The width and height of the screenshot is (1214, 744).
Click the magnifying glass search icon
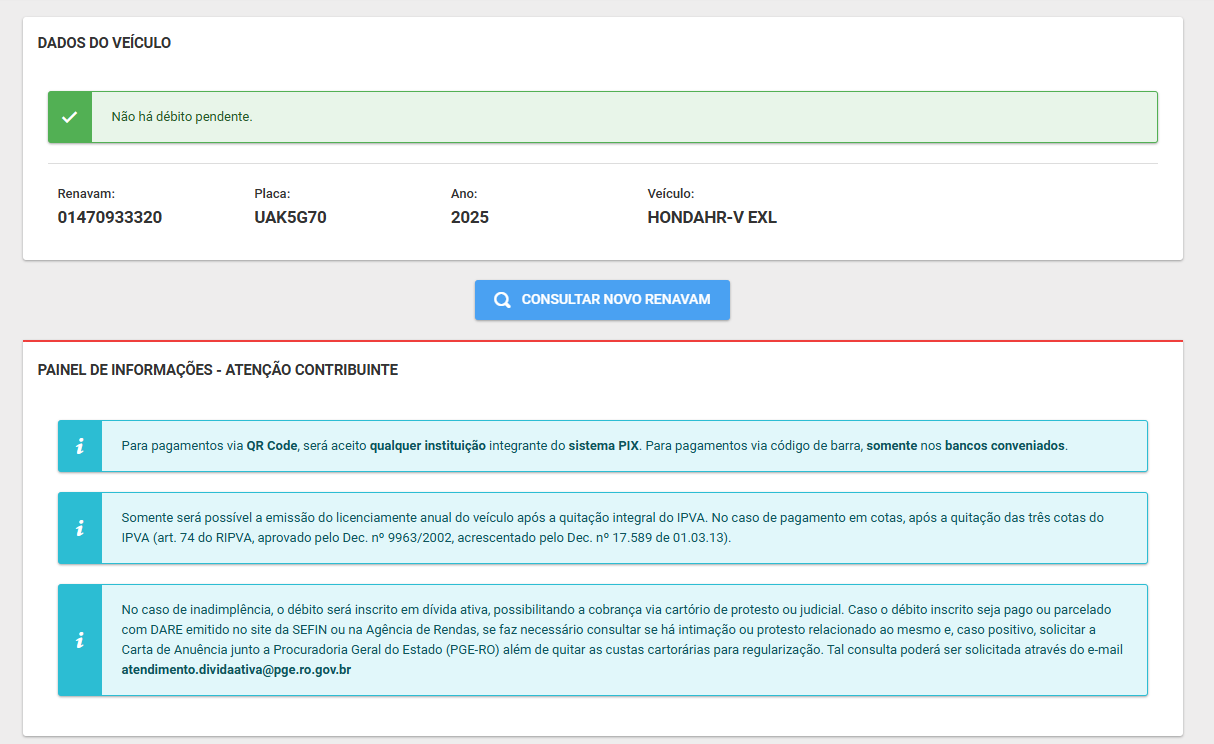pyautogui.click(x=502, y=300)
